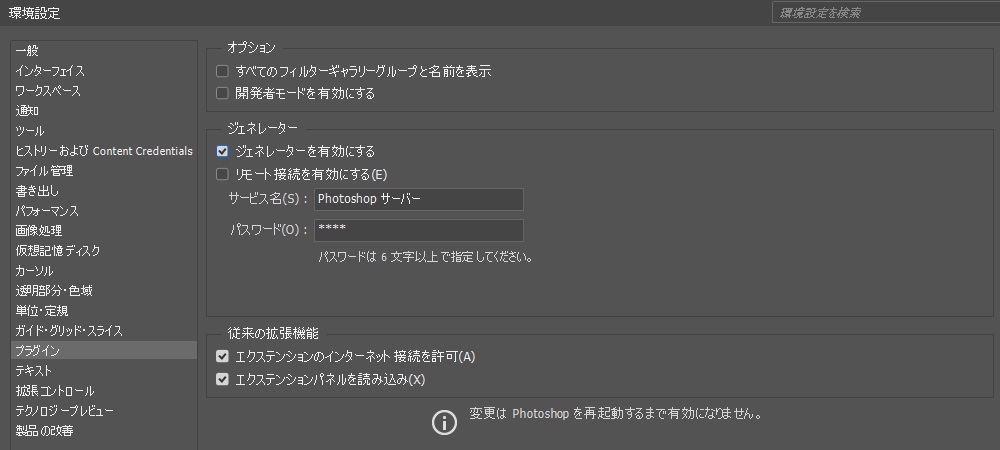
Task: Click the オプション group heading
Action: coord(251,48)
